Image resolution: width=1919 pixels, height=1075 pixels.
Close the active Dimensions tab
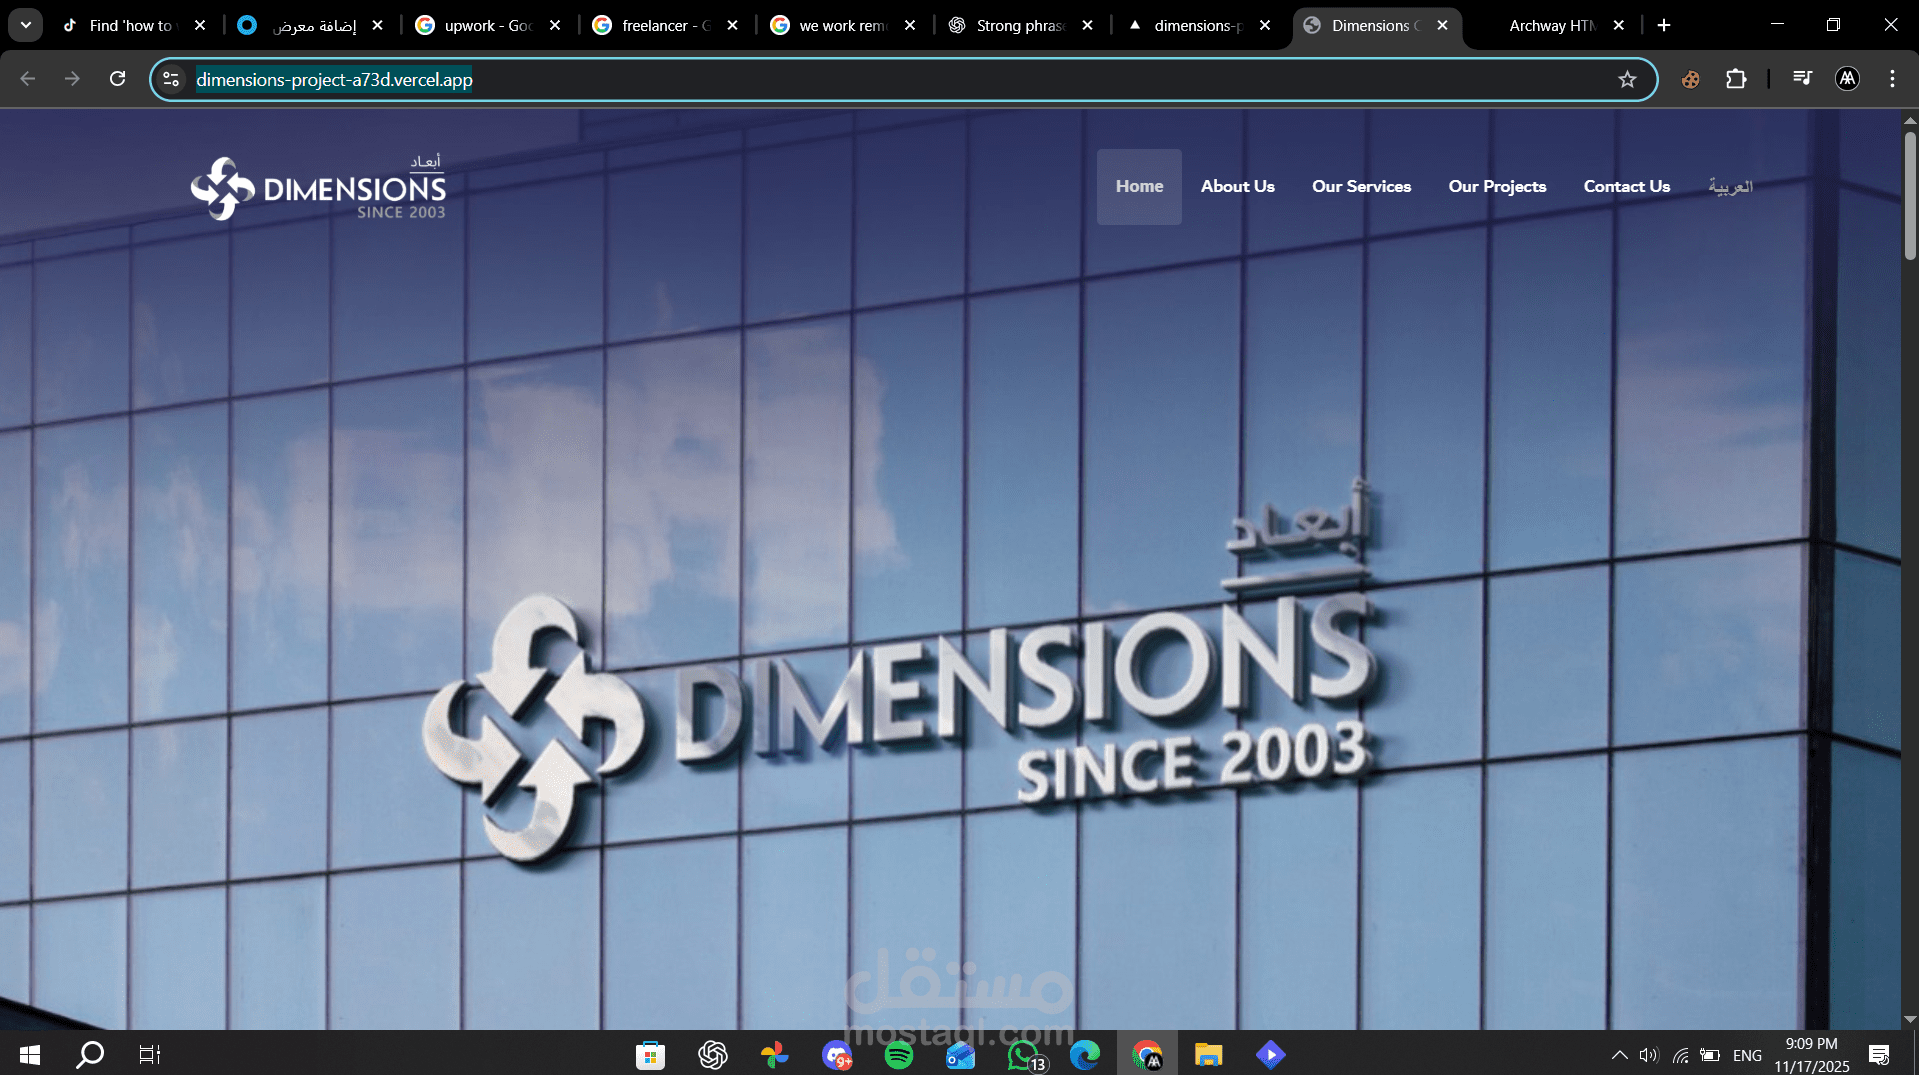(1442, 25)
